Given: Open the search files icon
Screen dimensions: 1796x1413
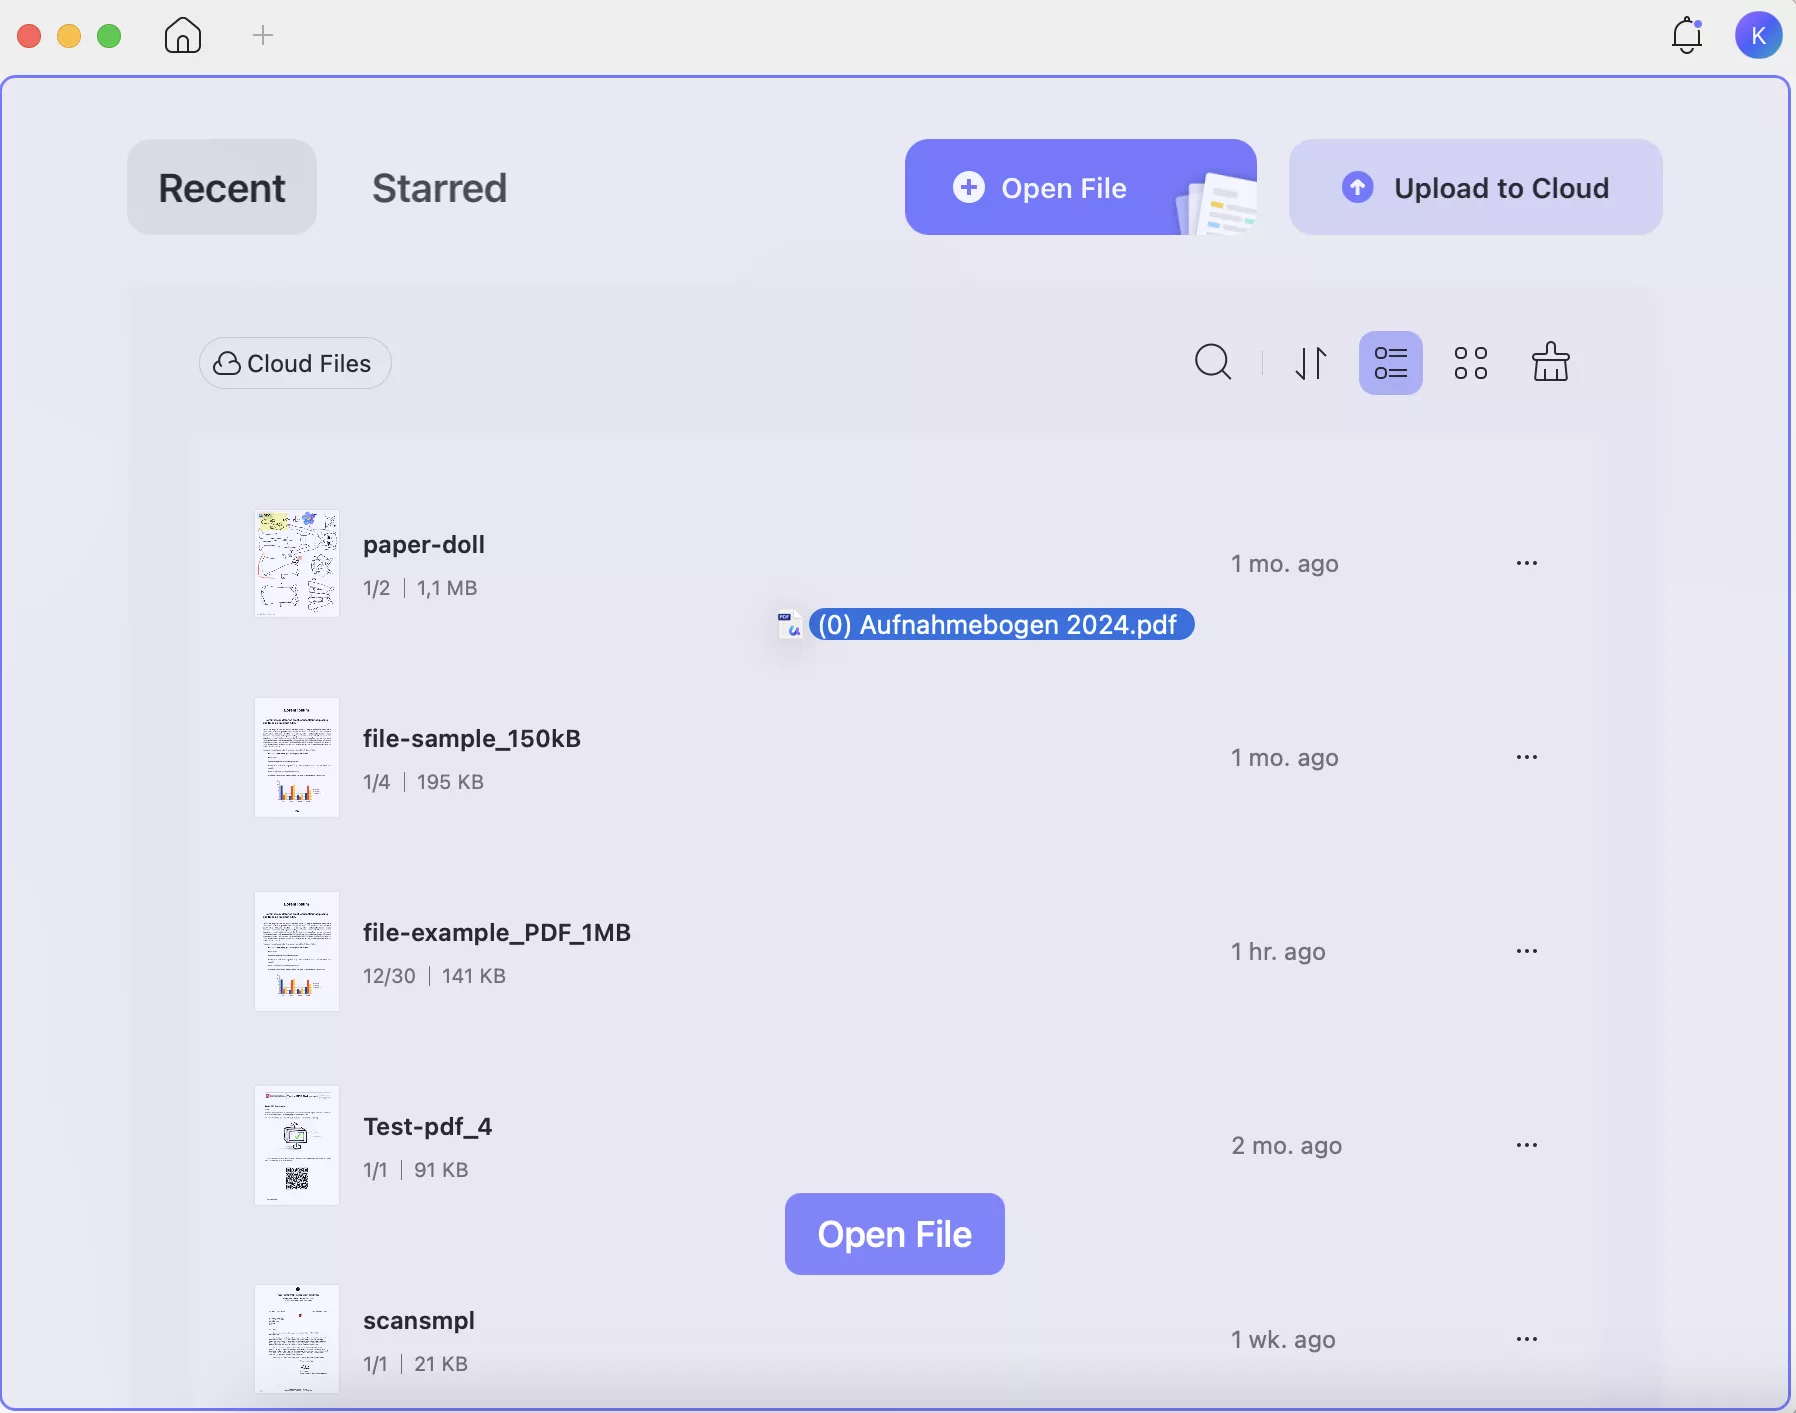Looking at the screenshot, I should [x=1212, y=362].
